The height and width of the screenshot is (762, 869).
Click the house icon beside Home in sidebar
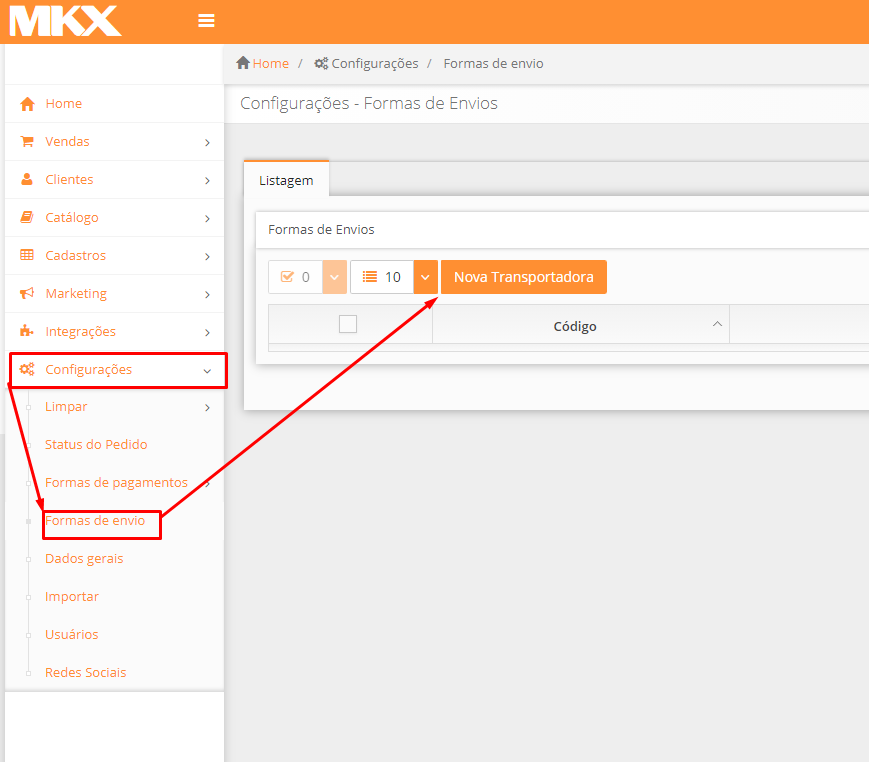28,104
